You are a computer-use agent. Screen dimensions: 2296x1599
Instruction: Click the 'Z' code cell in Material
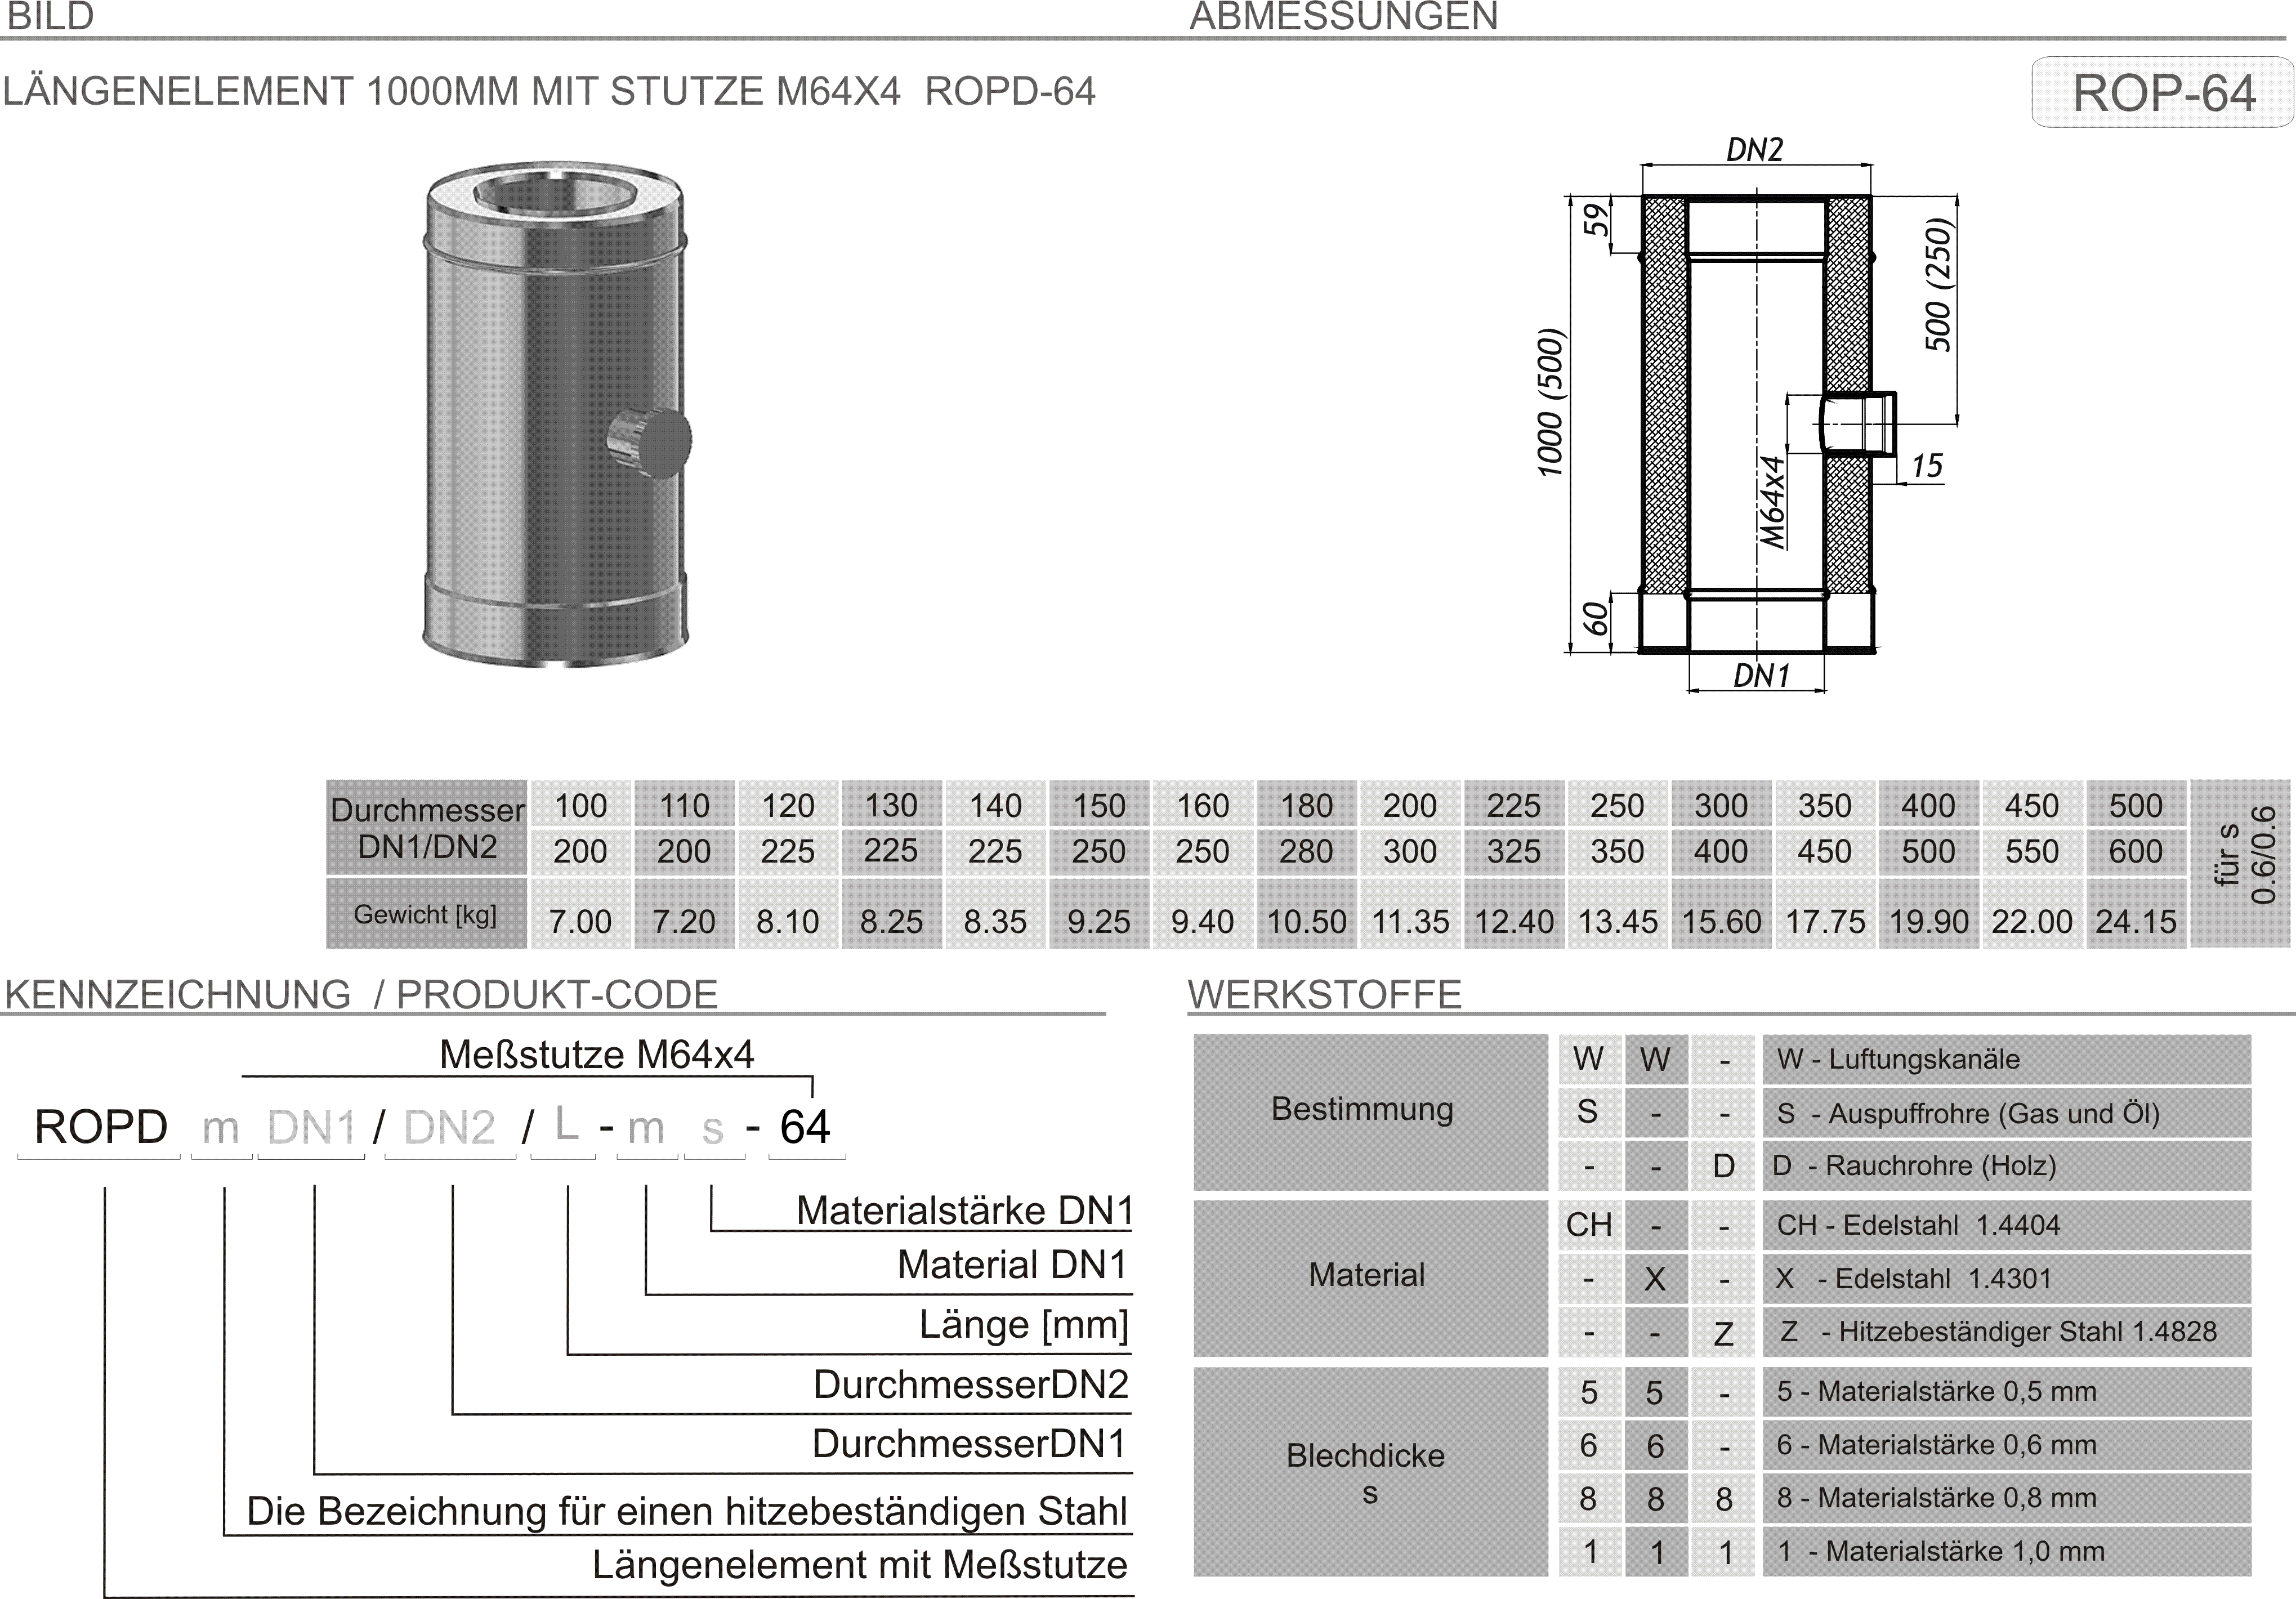click(1723, 1333)
